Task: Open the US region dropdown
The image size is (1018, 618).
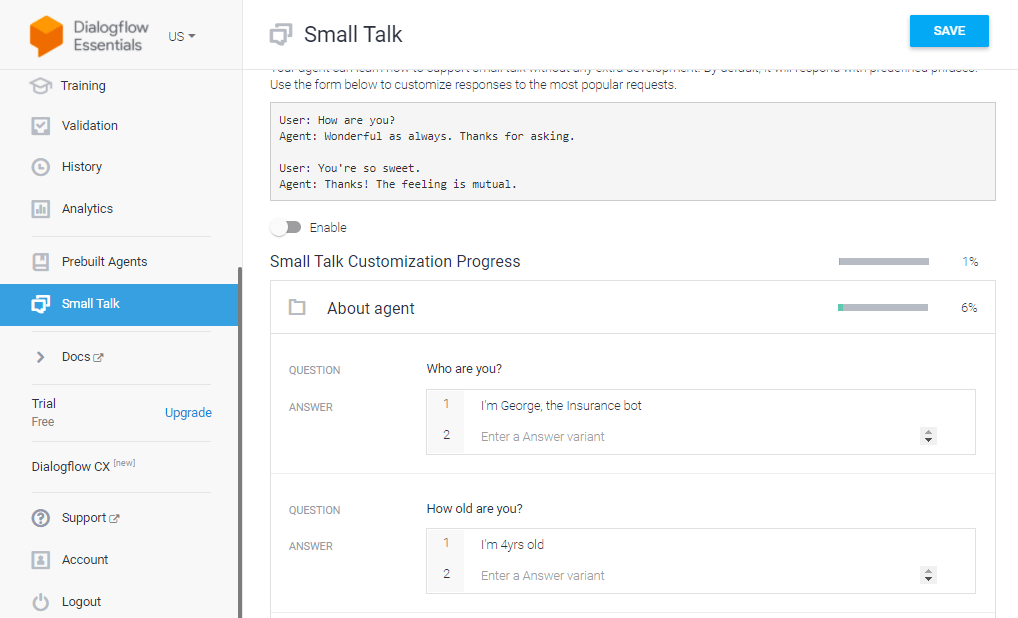Action: [182, 36]
